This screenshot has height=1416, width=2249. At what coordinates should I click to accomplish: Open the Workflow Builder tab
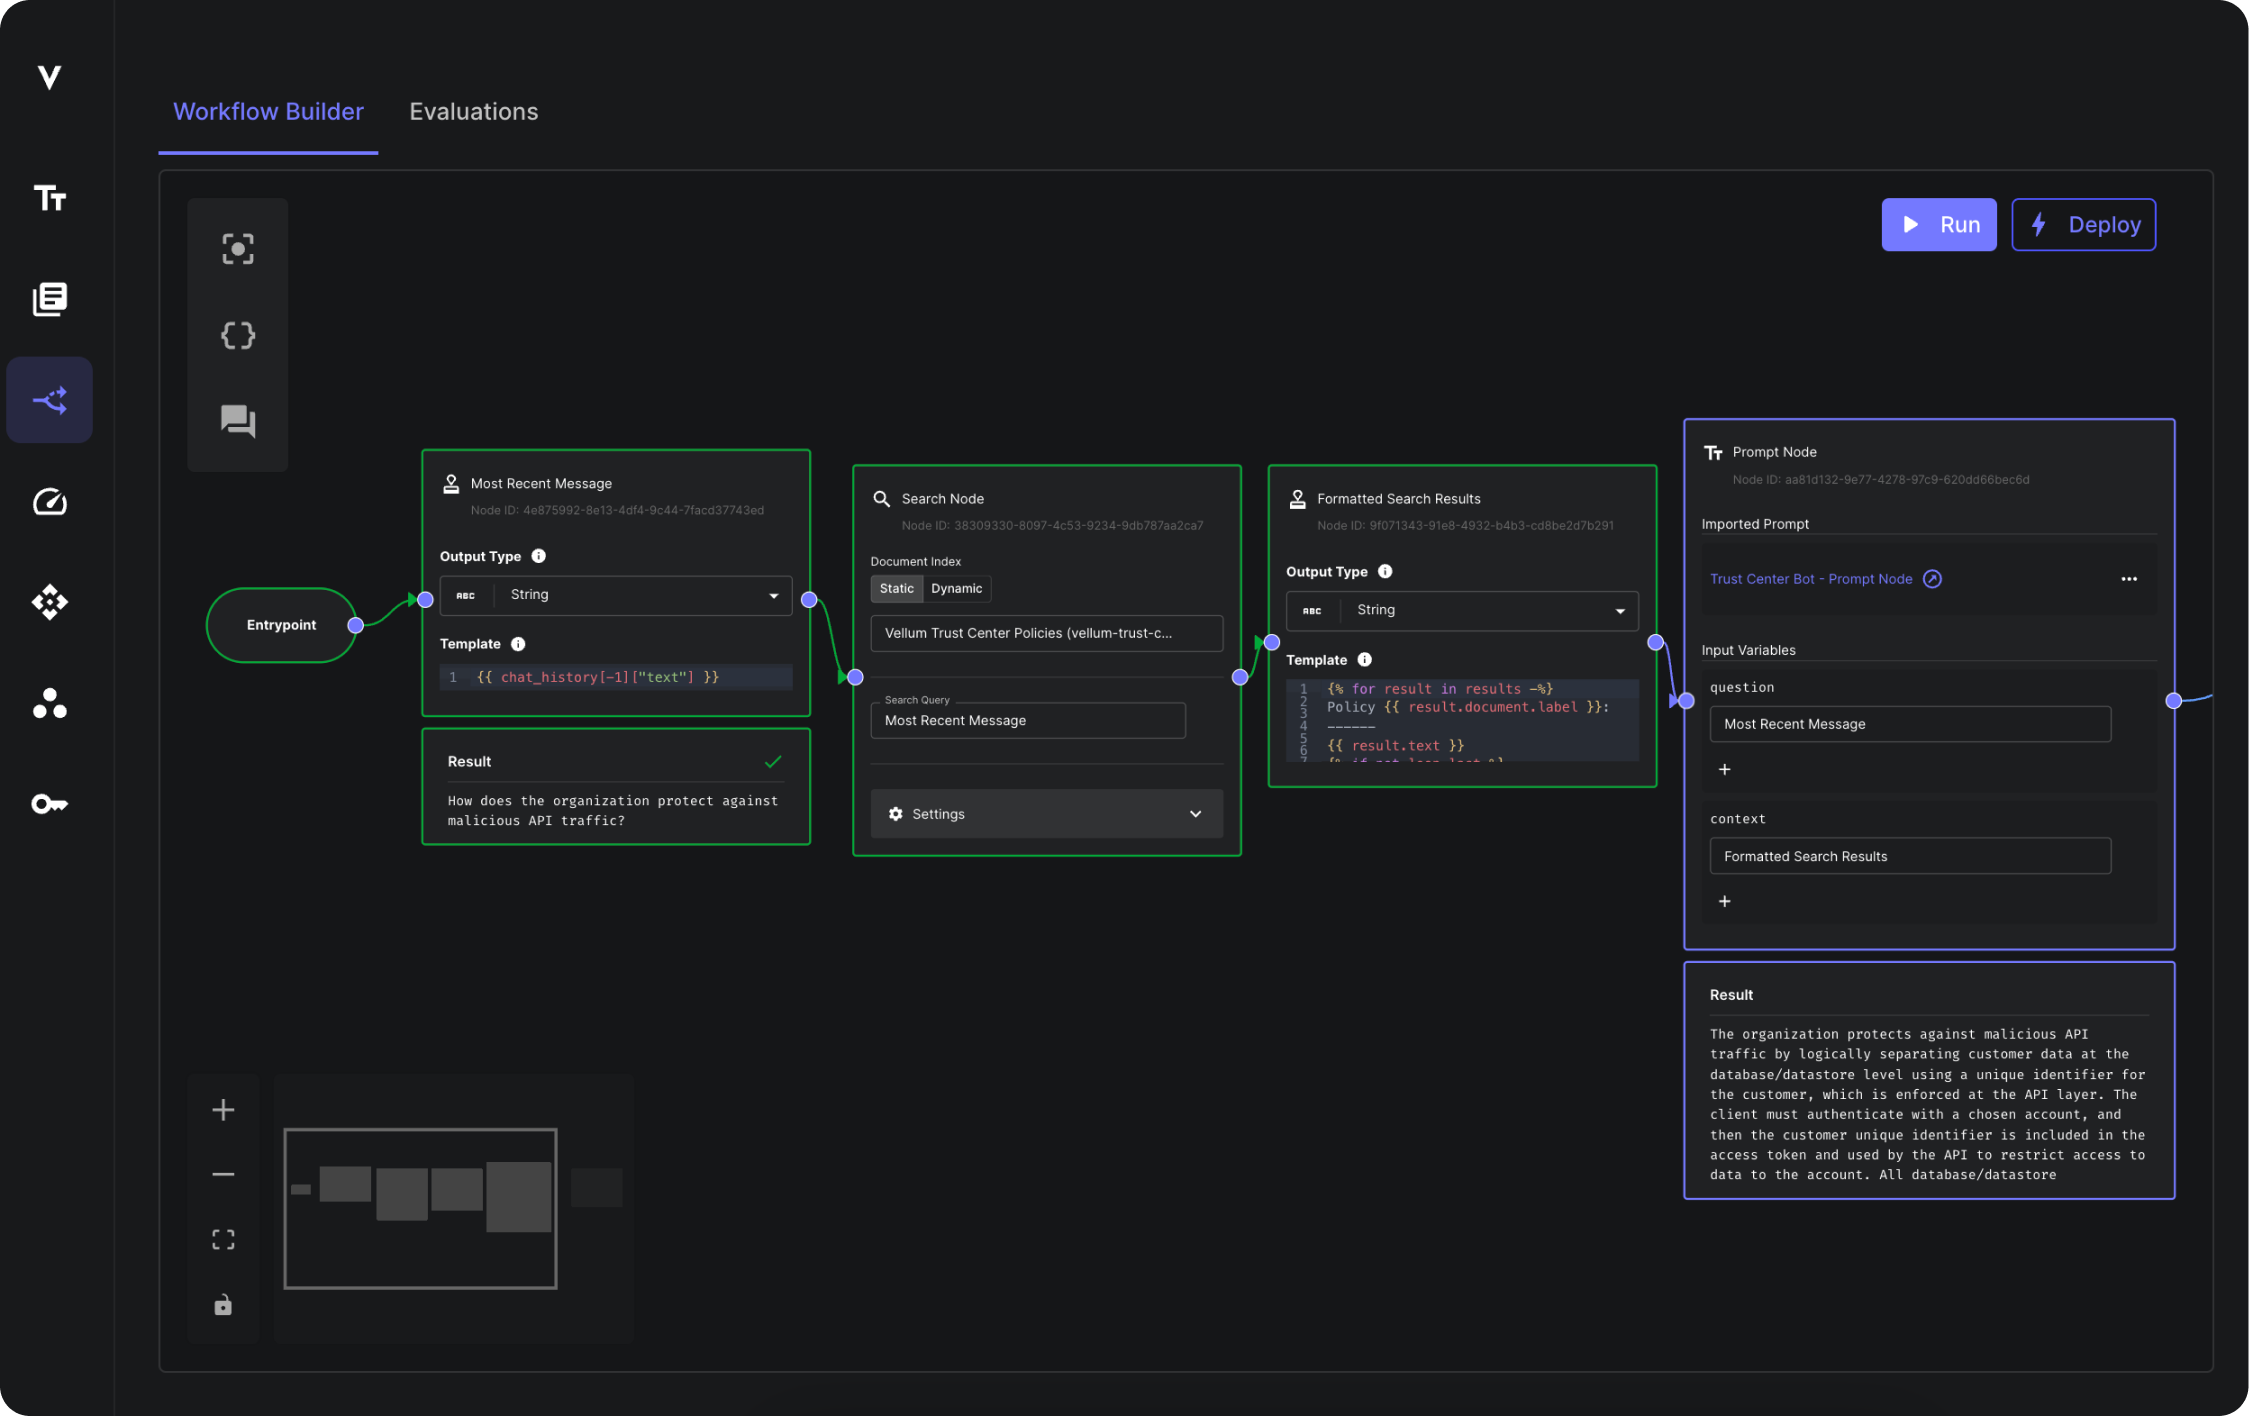(x=267, y=111)
